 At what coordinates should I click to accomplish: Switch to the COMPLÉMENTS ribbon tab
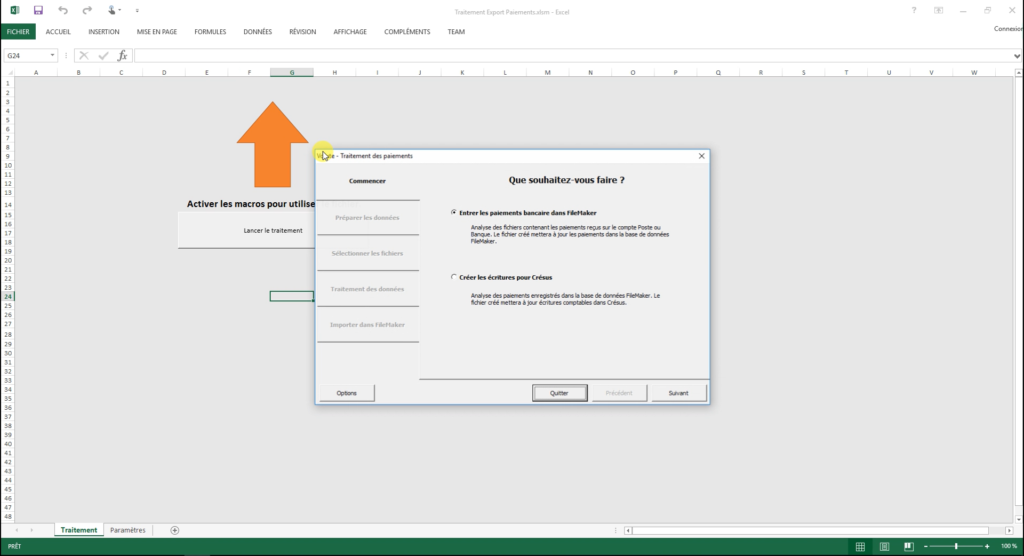point(407,31)
